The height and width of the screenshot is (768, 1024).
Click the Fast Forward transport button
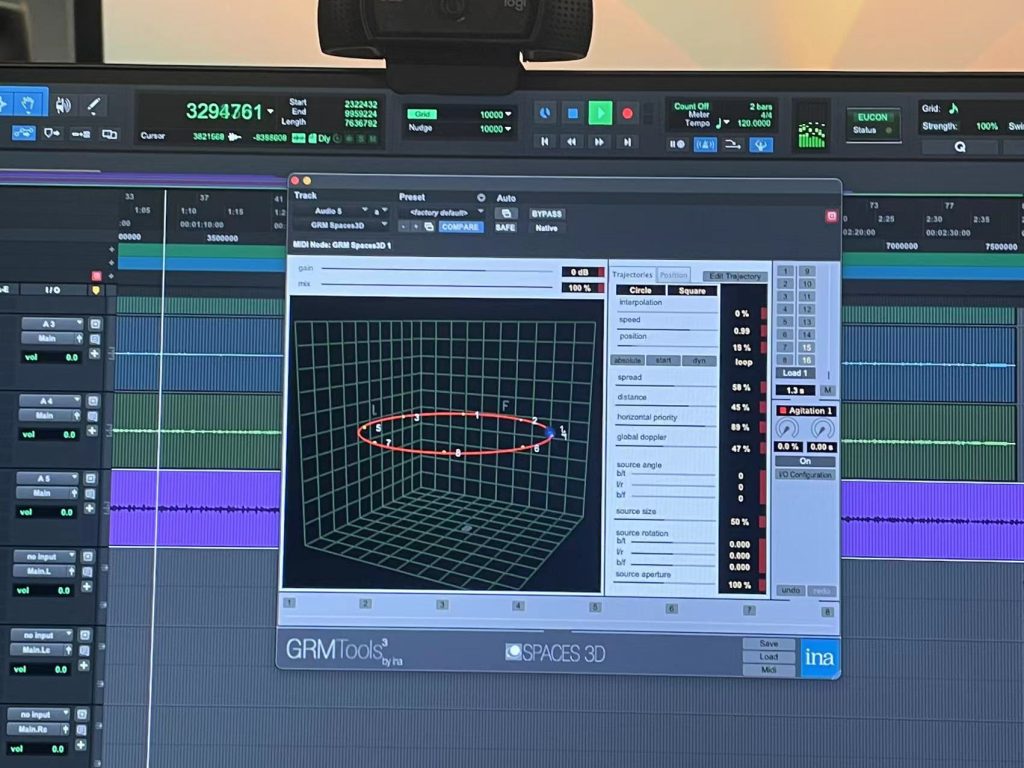click(600, 142)
